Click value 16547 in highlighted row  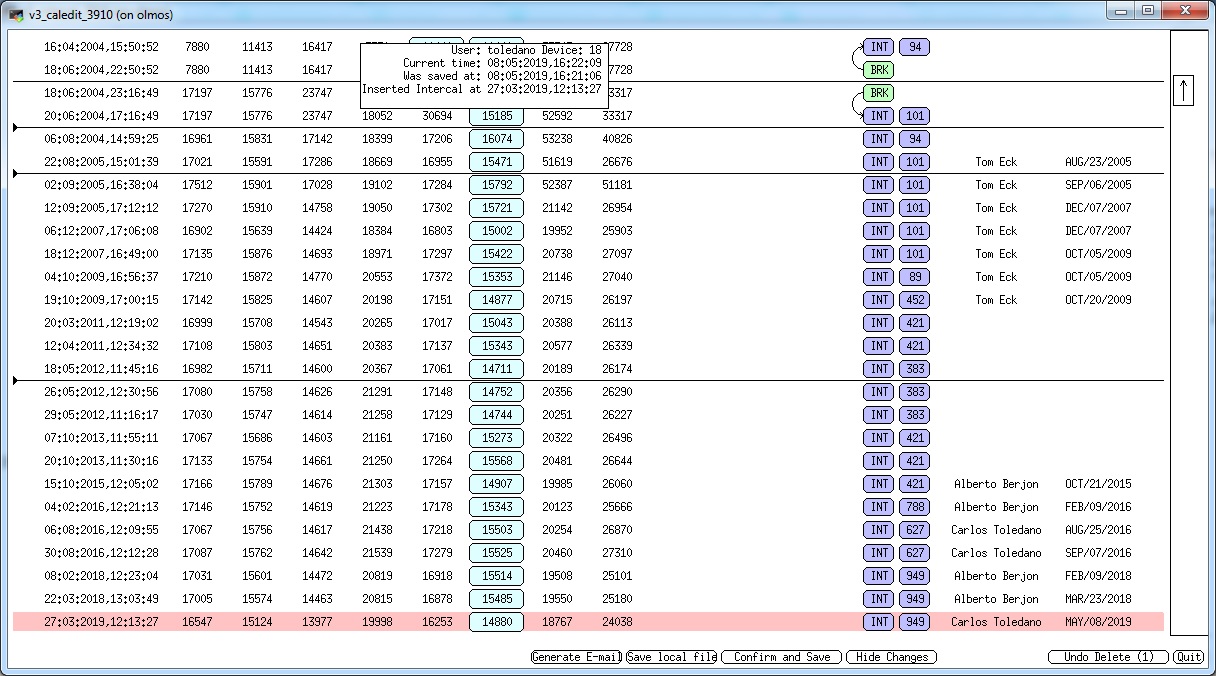click(x=197, y=622)
